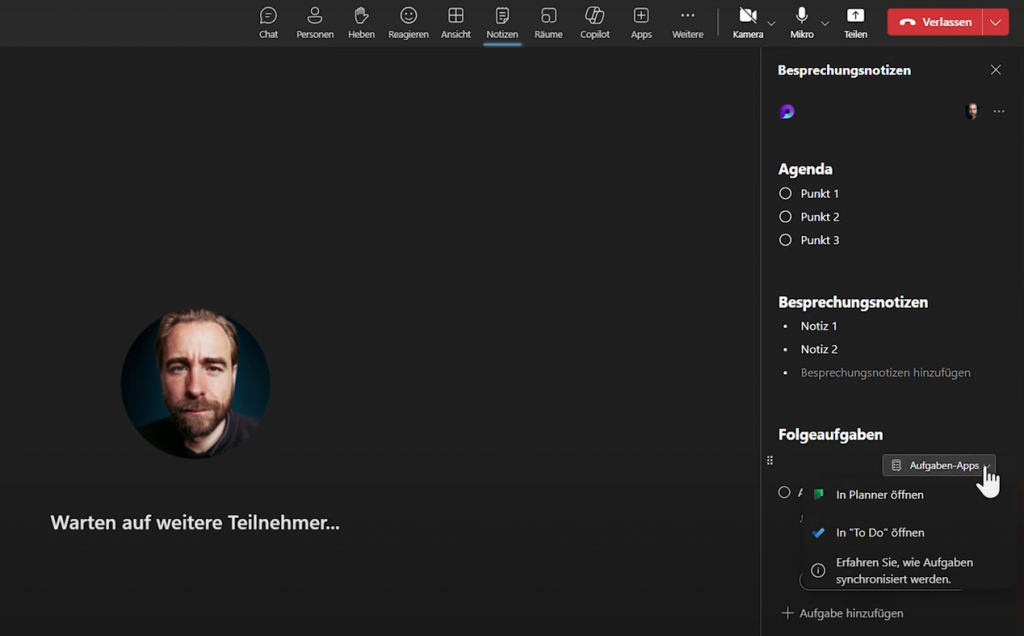Click the small user avatar in notes panel
Image resolution: width=1024 pixels, height=636 pixels.
pos(972,111)
